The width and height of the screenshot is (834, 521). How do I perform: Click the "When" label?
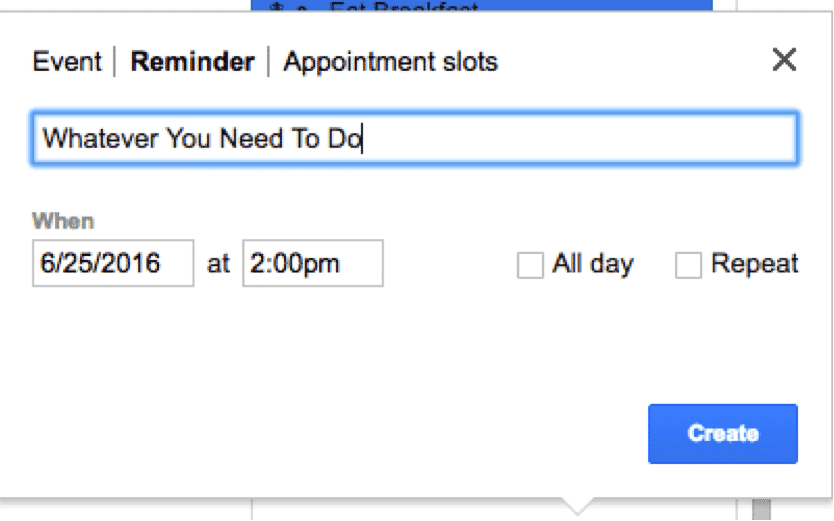click(x=63, y=221)
